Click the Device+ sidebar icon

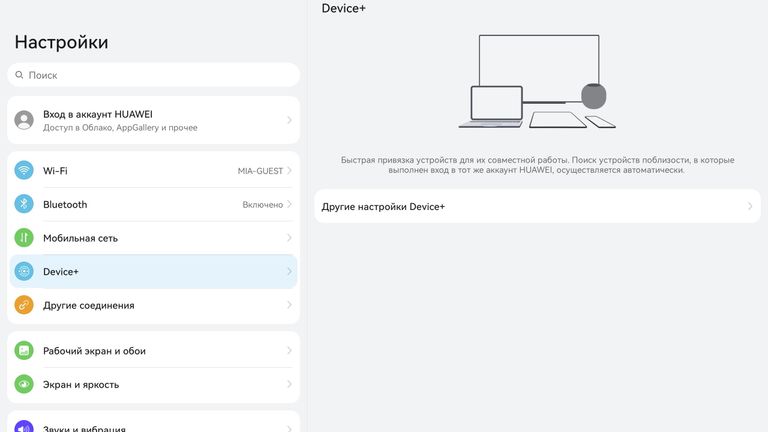[x=24, y=271]
